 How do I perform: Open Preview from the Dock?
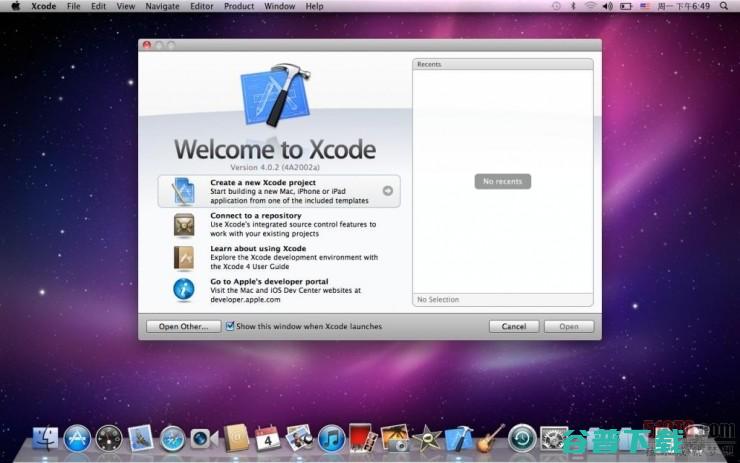299,438
